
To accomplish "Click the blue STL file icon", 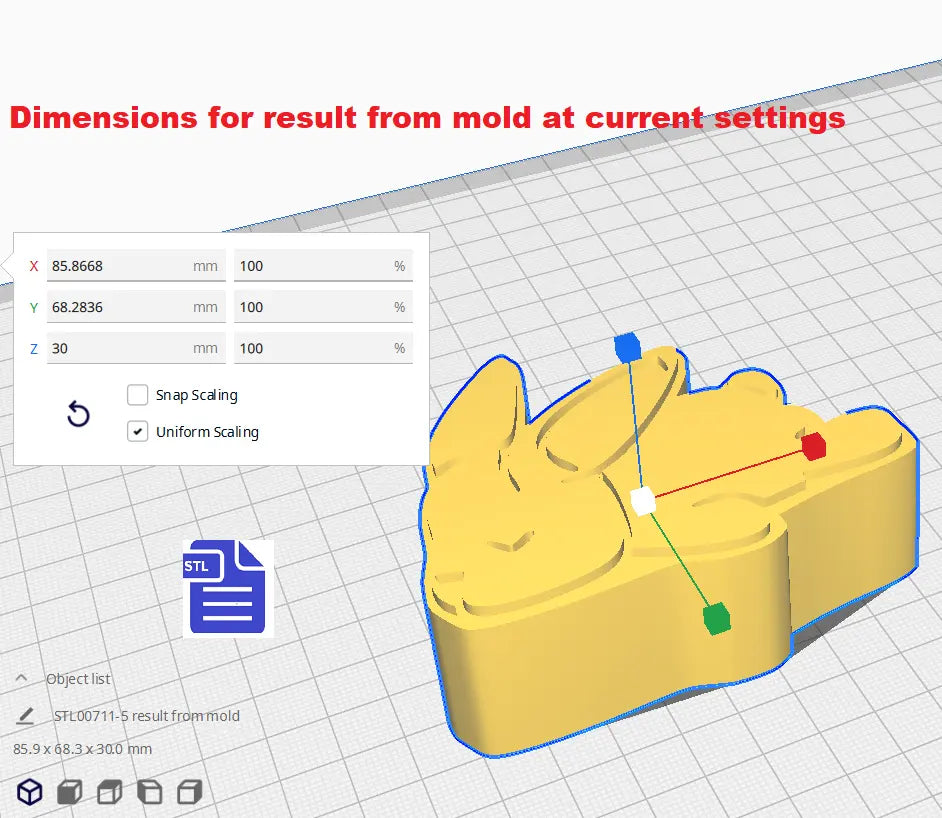I will tap(227, 588).
